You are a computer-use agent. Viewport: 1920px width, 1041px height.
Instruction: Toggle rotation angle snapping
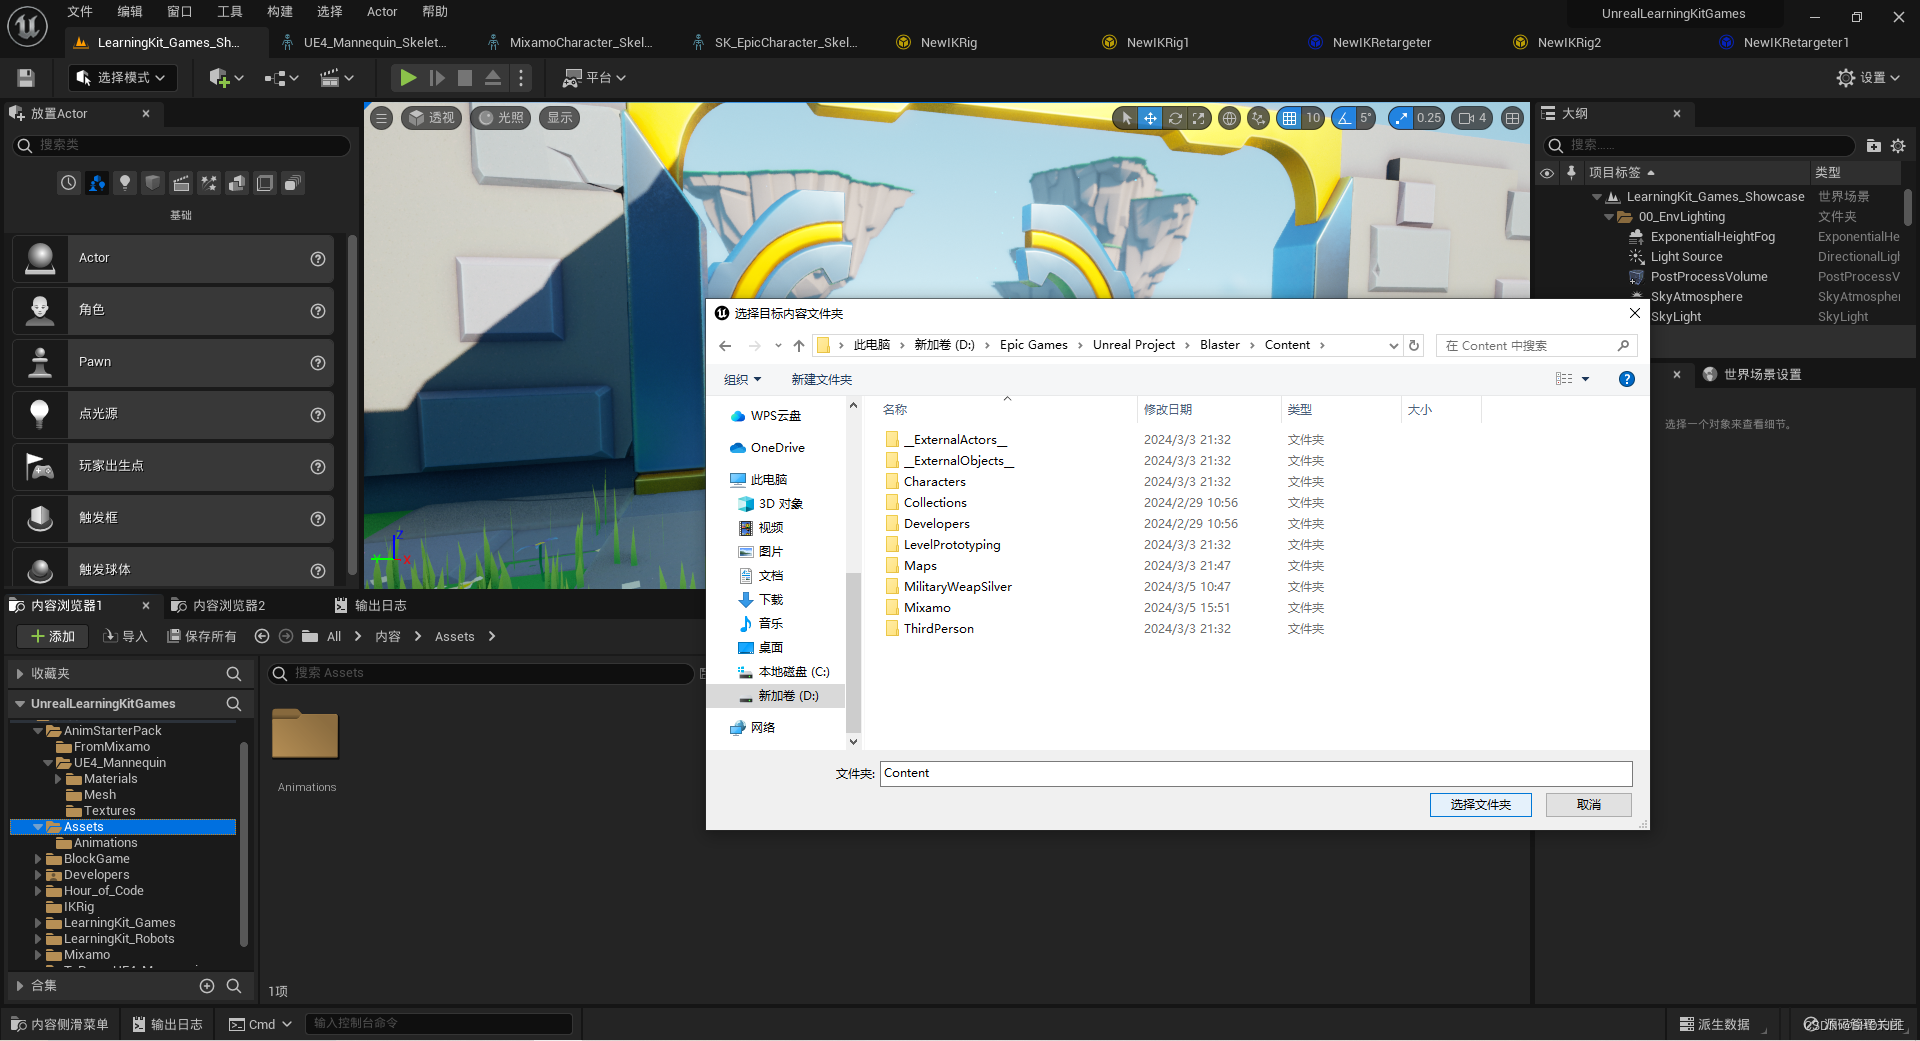1344,118
